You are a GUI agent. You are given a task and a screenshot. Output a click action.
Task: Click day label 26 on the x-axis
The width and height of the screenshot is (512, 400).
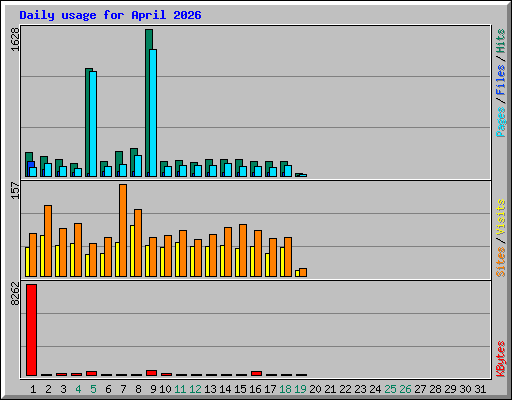click(405, 389)
